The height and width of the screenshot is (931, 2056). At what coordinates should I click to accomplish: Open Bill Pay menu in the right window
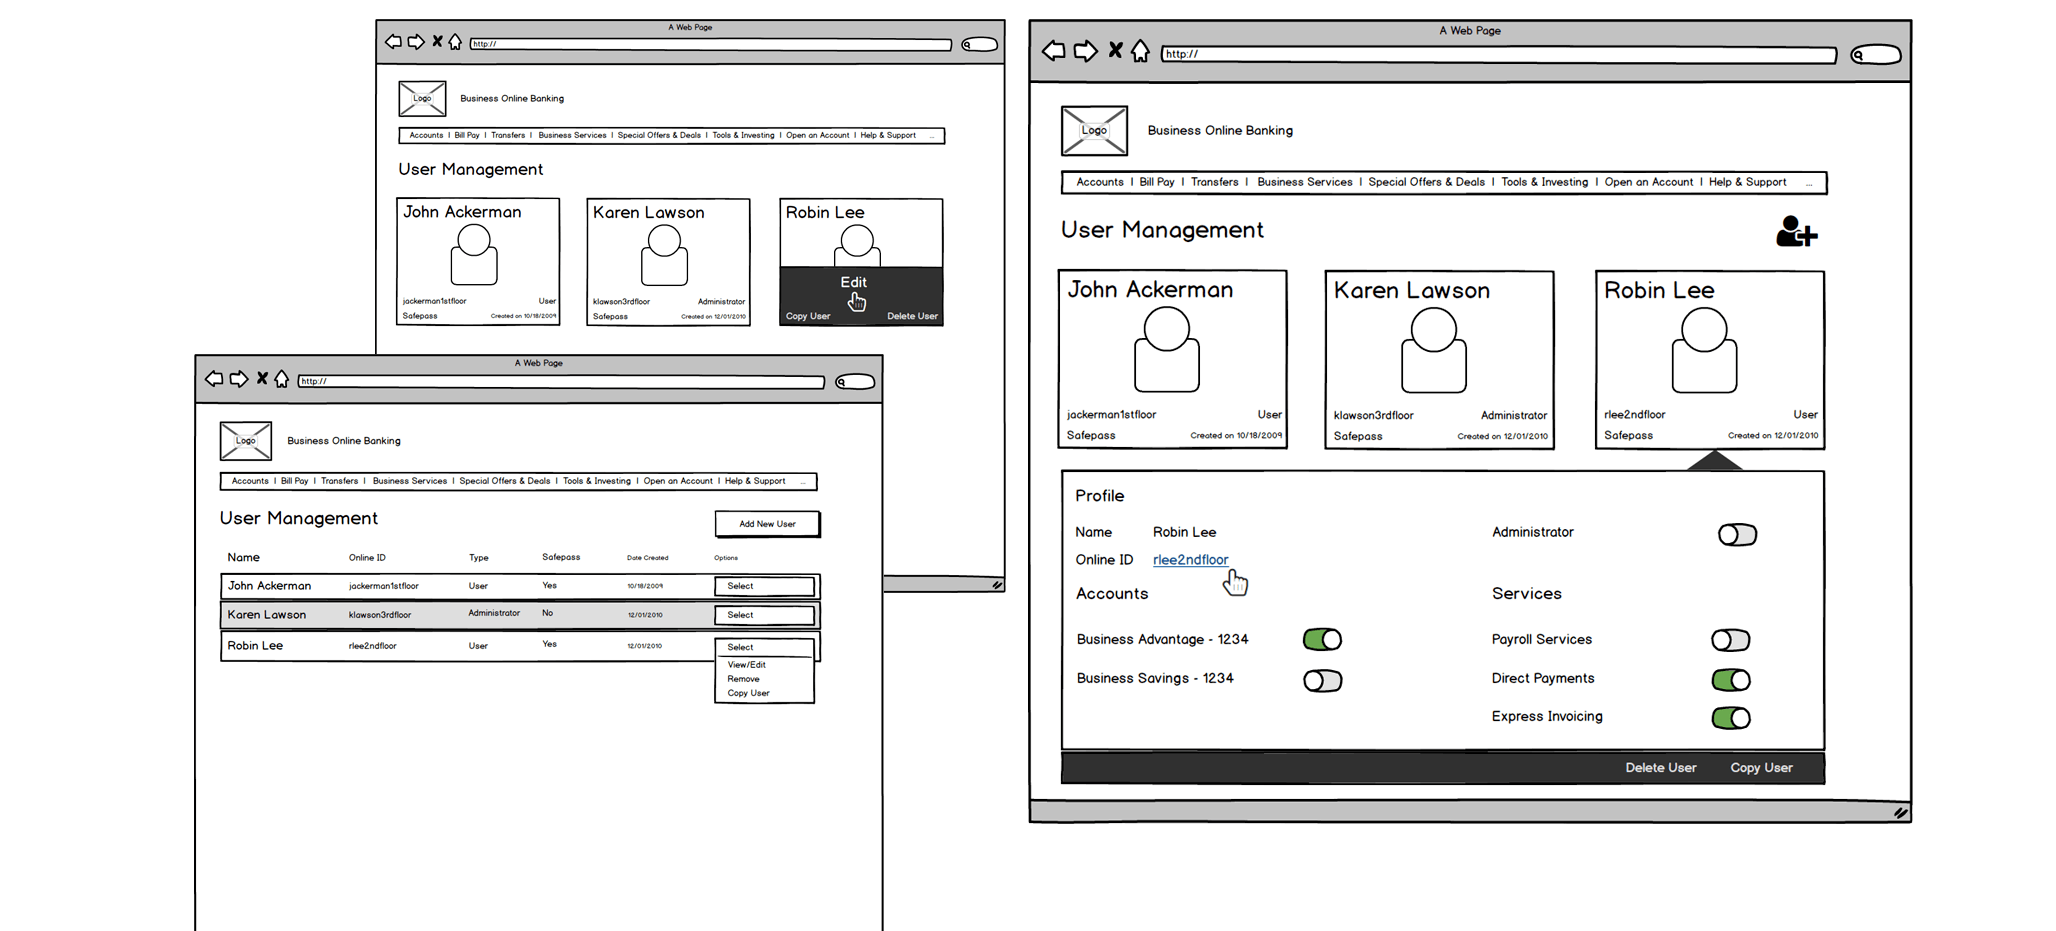tap(1157, 182)
